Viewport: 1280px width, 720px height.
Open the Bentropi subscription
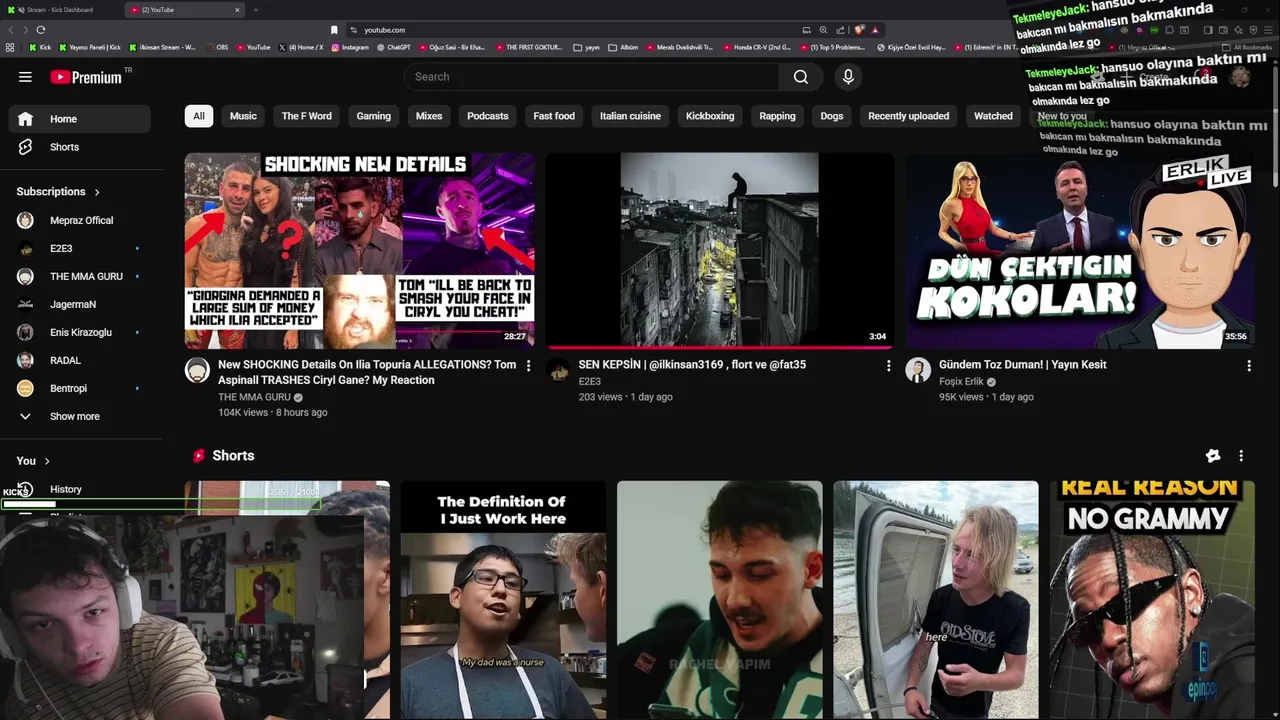pos(80,388)
